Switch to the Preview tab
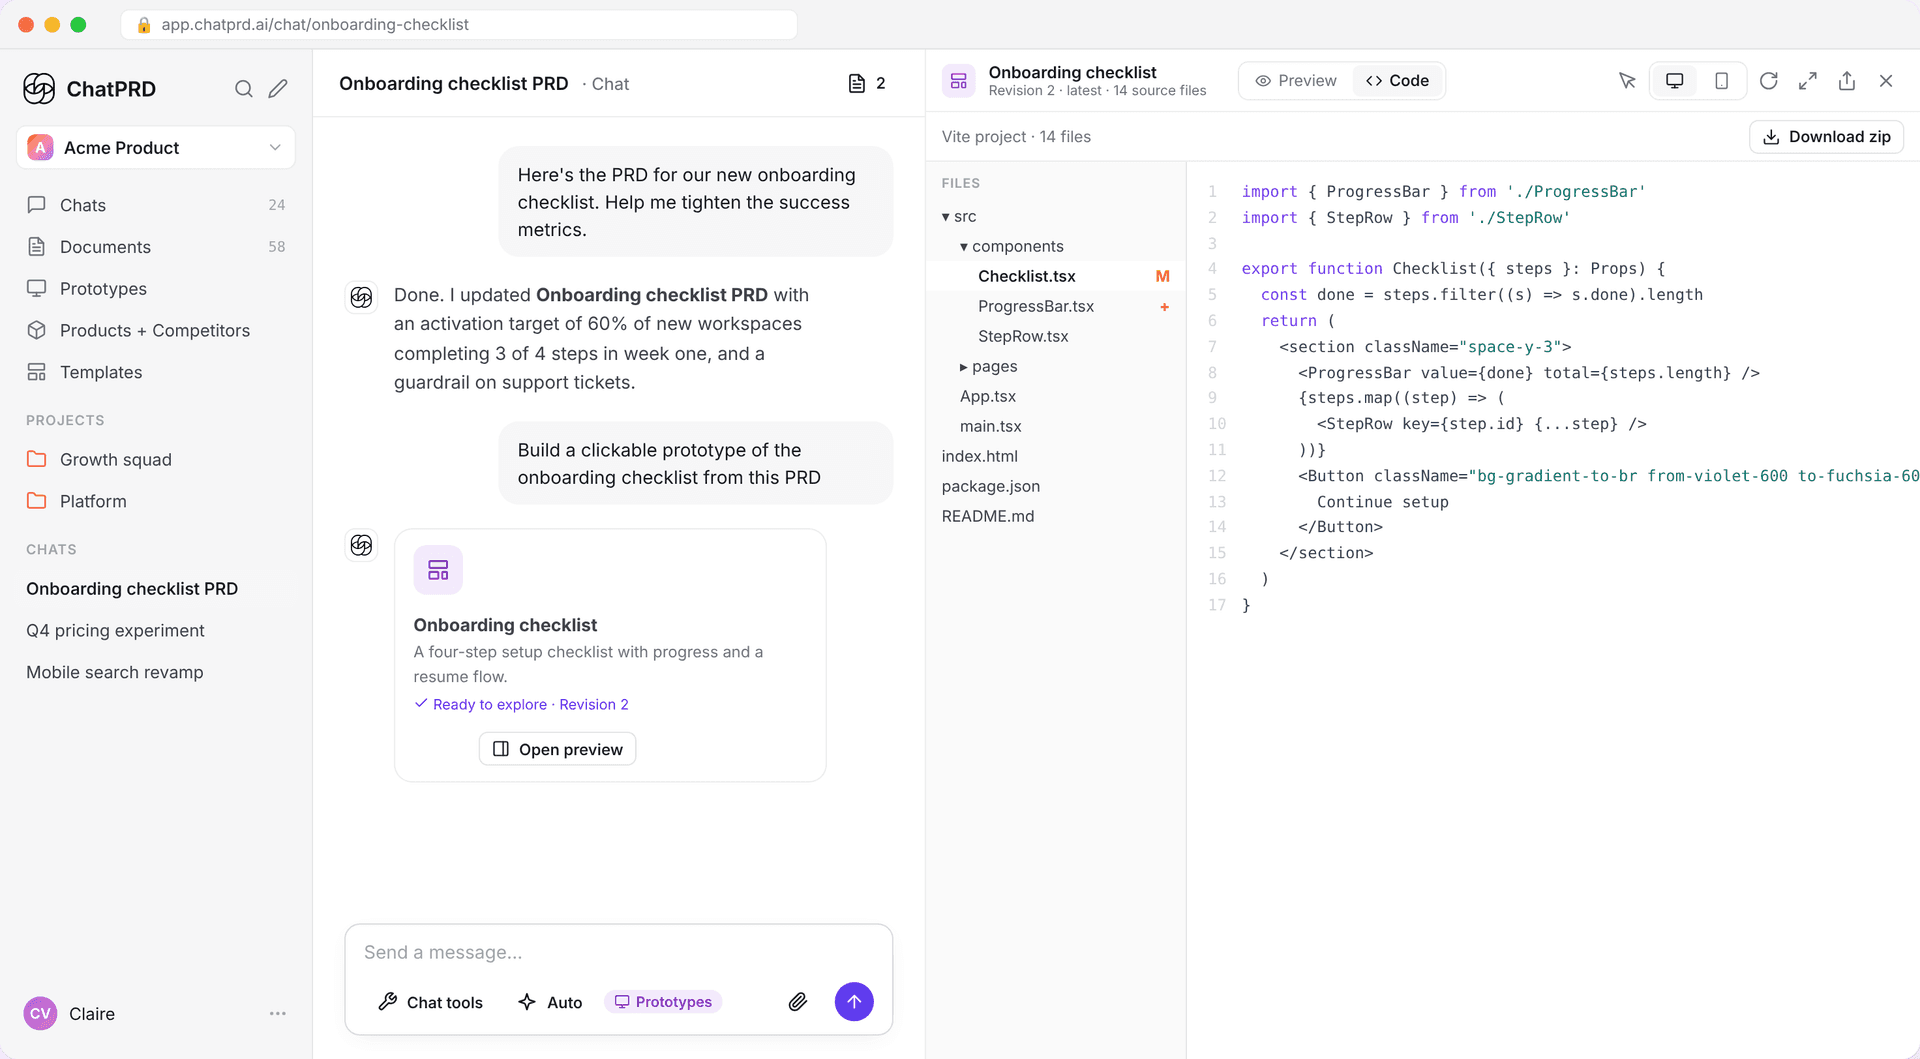1920x1059 pixels. (x=1296, y=81)
